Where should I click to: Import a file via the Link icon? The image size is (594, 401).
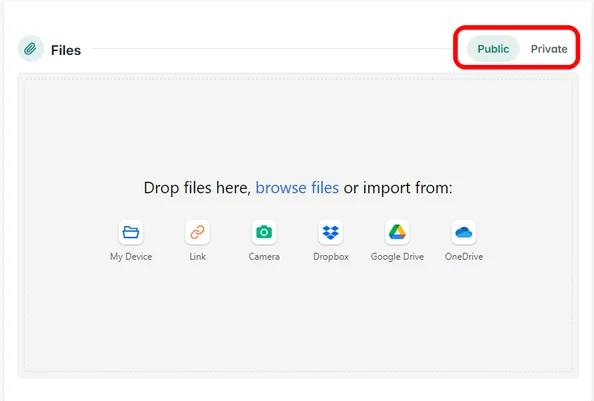[x=197, y=232]
